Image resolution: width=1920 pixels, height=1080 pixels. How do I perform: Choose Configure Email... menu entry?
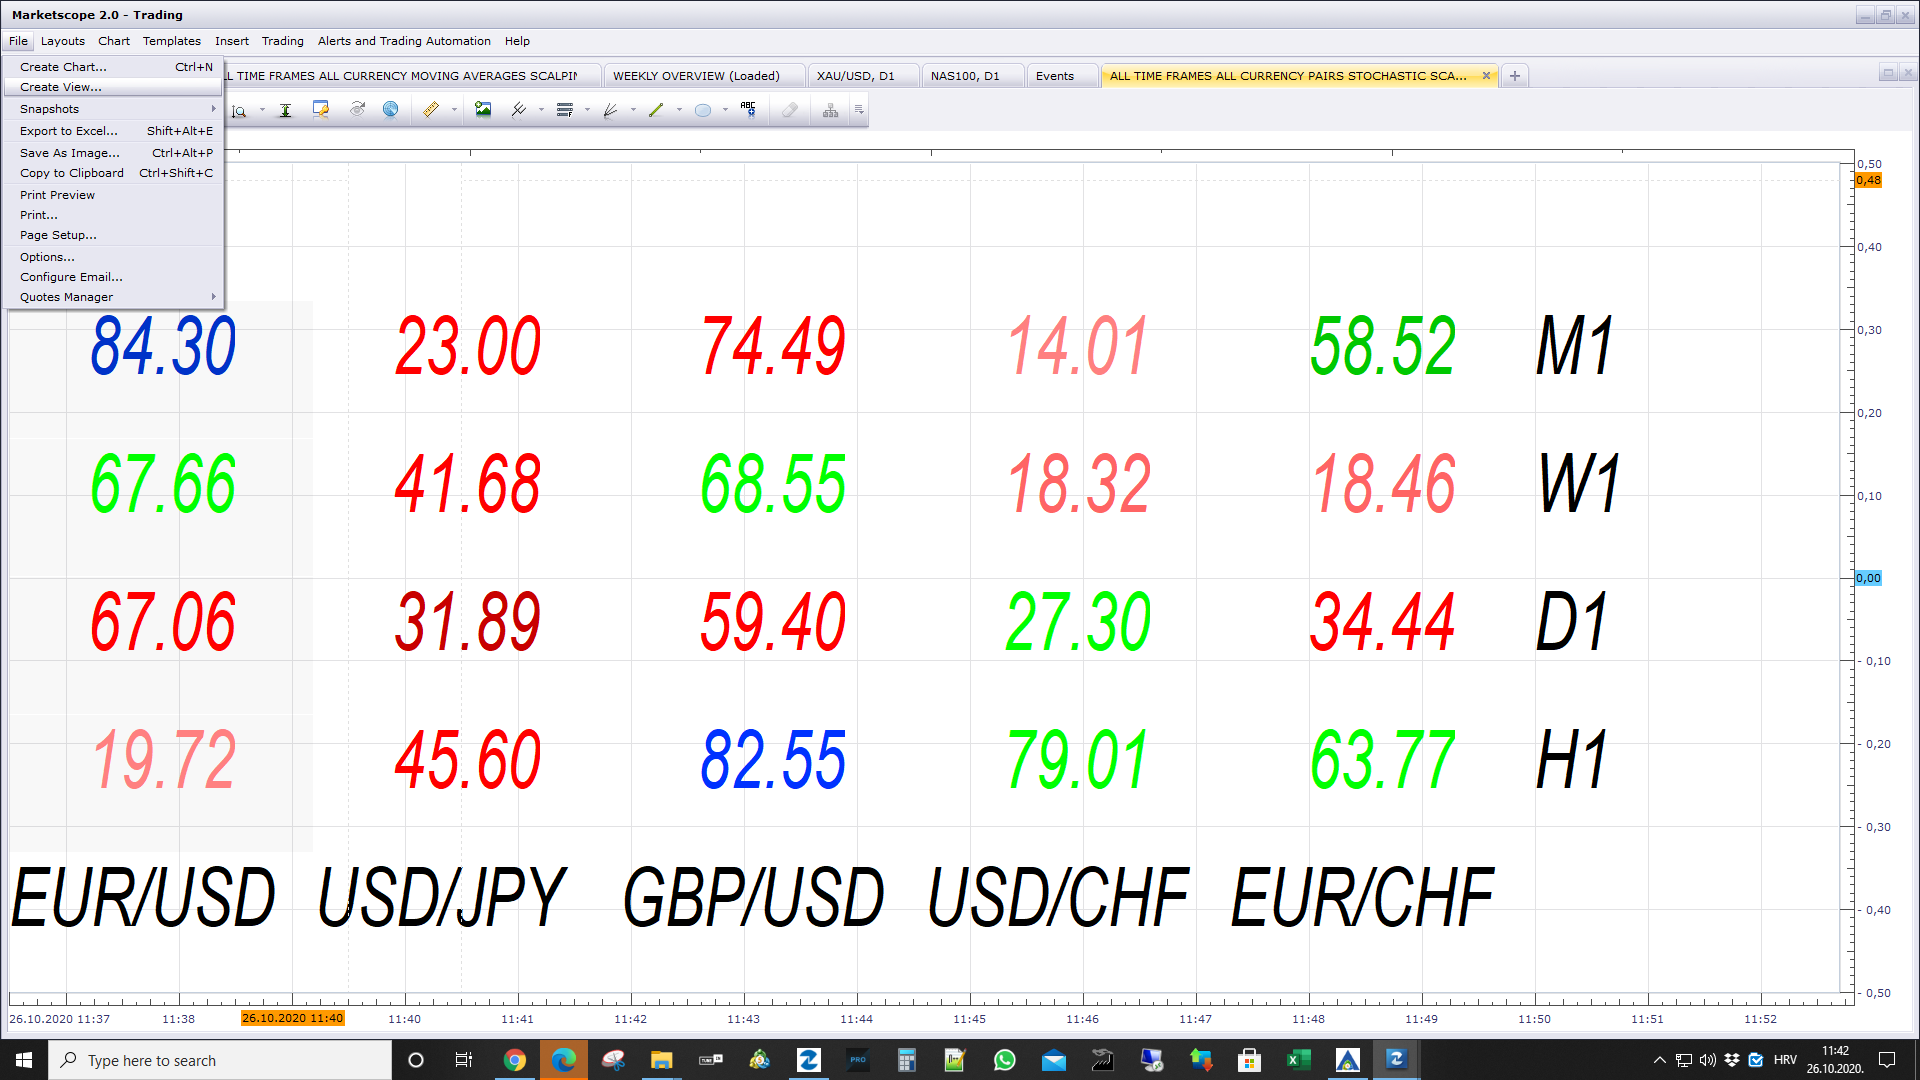(x=113, y=277)
